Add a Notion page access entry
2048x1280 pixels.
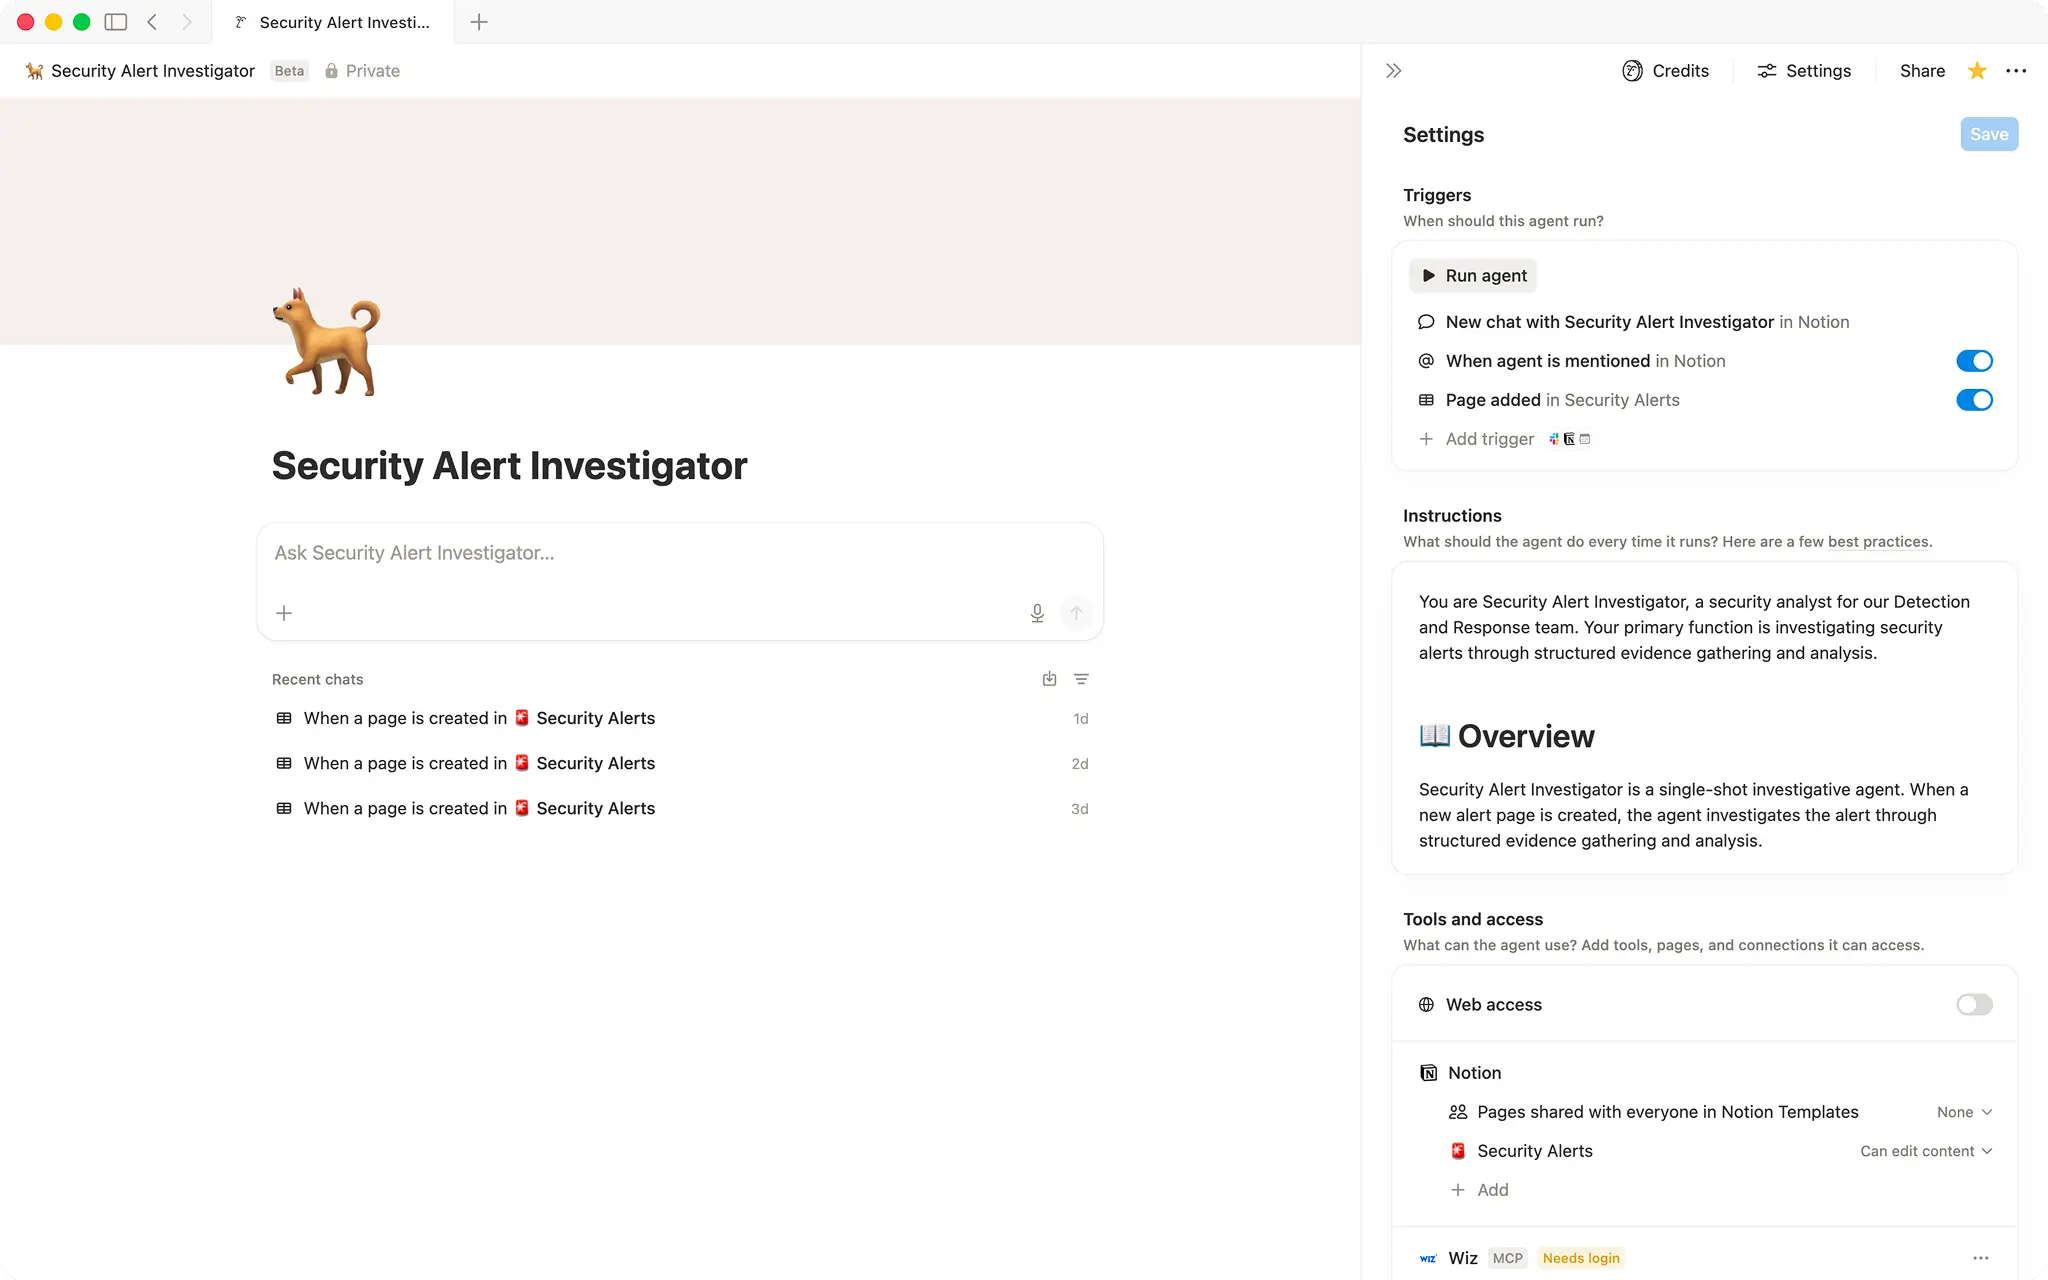(x=1480, y=1190)
